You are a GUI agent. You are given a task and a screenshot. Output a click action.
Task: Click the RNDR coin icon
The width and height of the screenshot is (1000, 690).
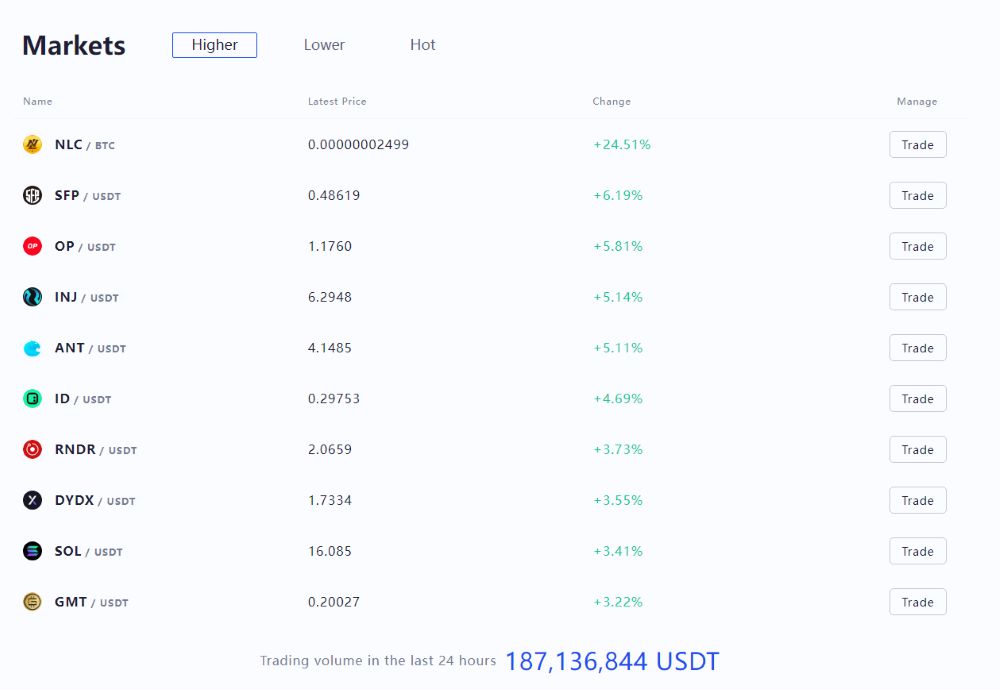(33, 450)
